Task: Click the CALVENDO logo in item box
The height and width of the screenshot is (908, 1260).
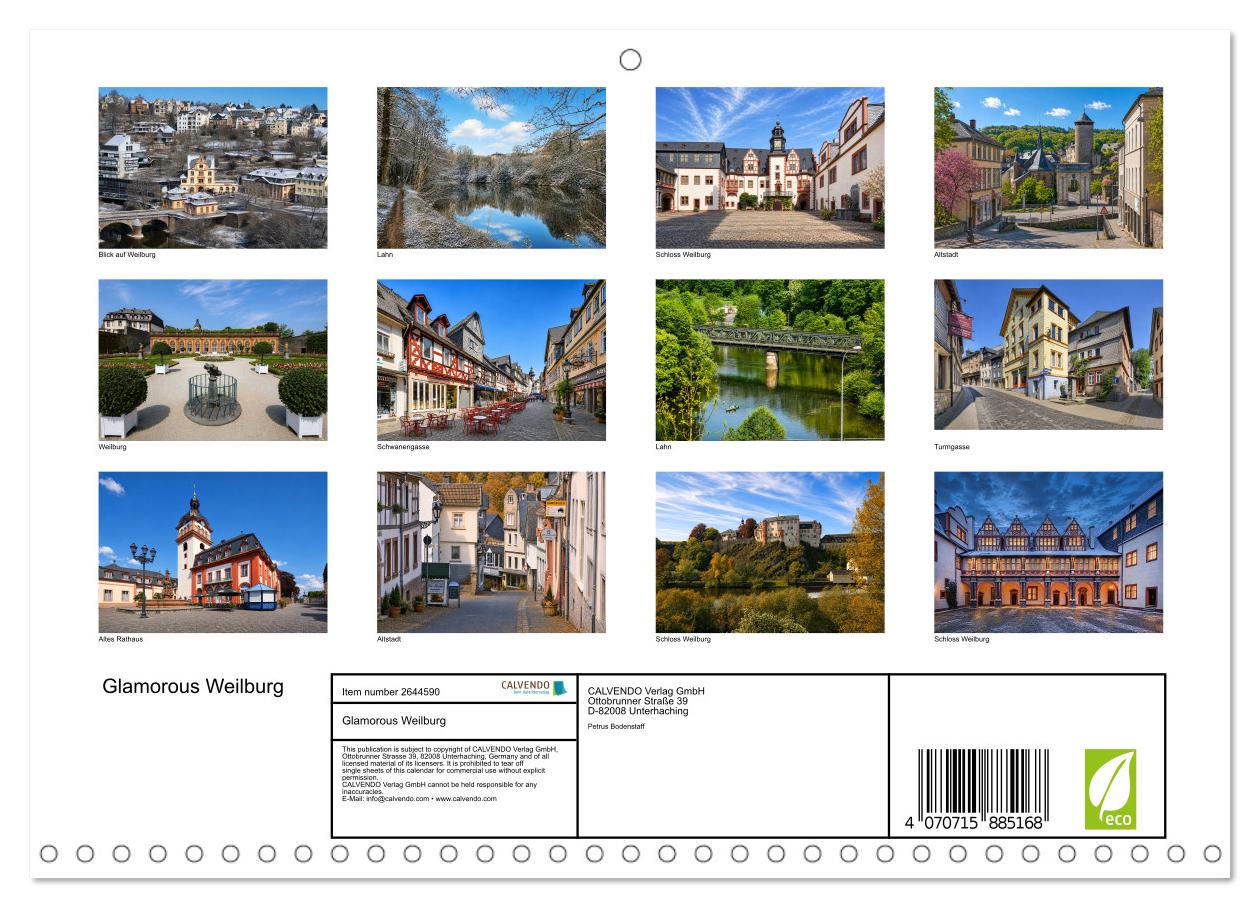Action: point(534,688)
